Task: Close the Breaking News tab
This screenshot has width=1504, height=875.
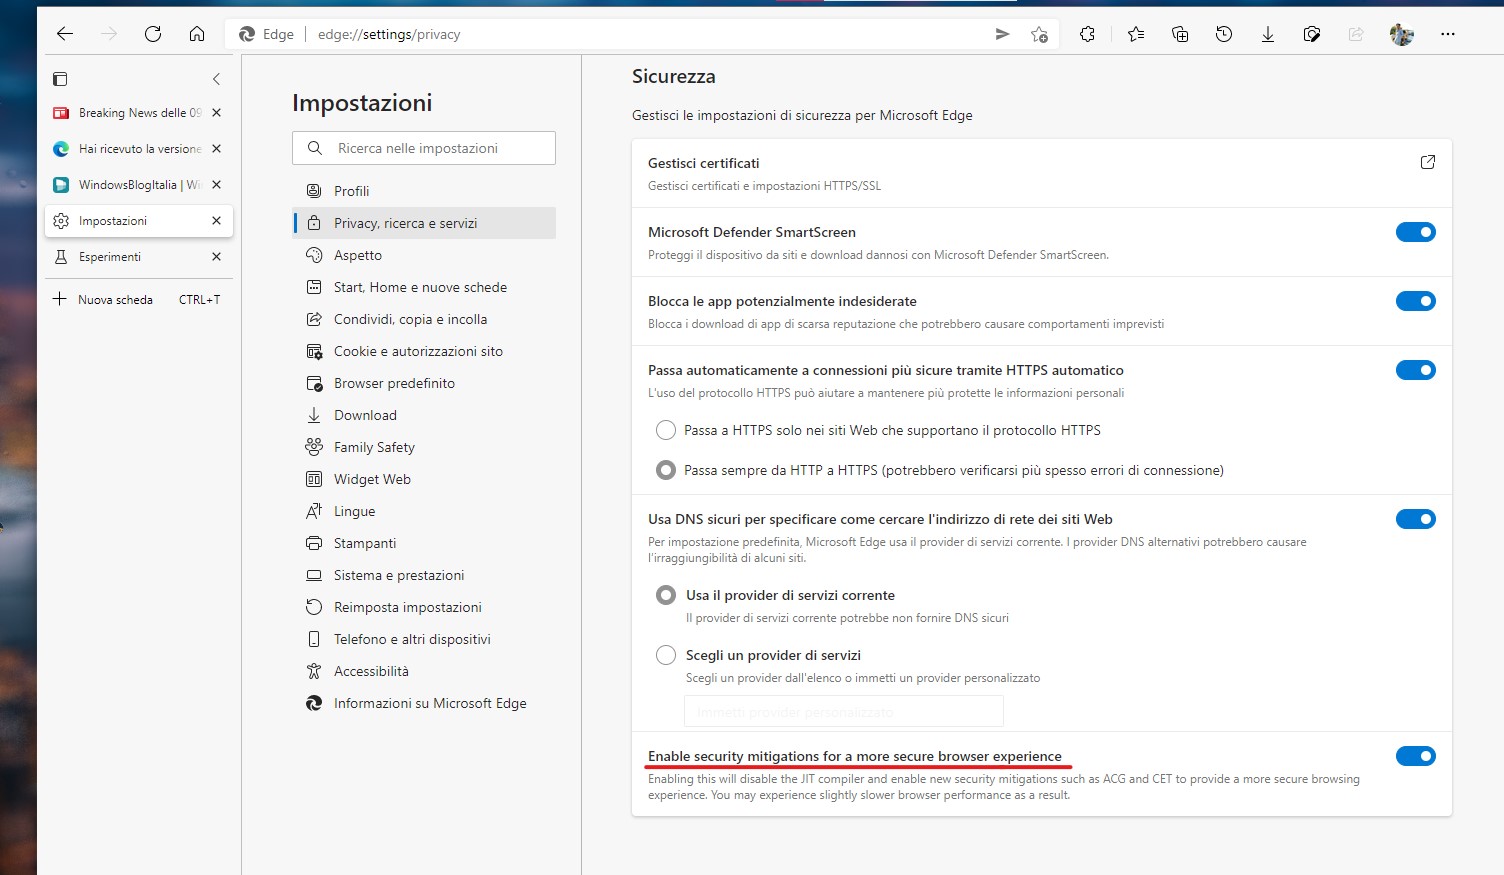Action: (x=216, y=113)
